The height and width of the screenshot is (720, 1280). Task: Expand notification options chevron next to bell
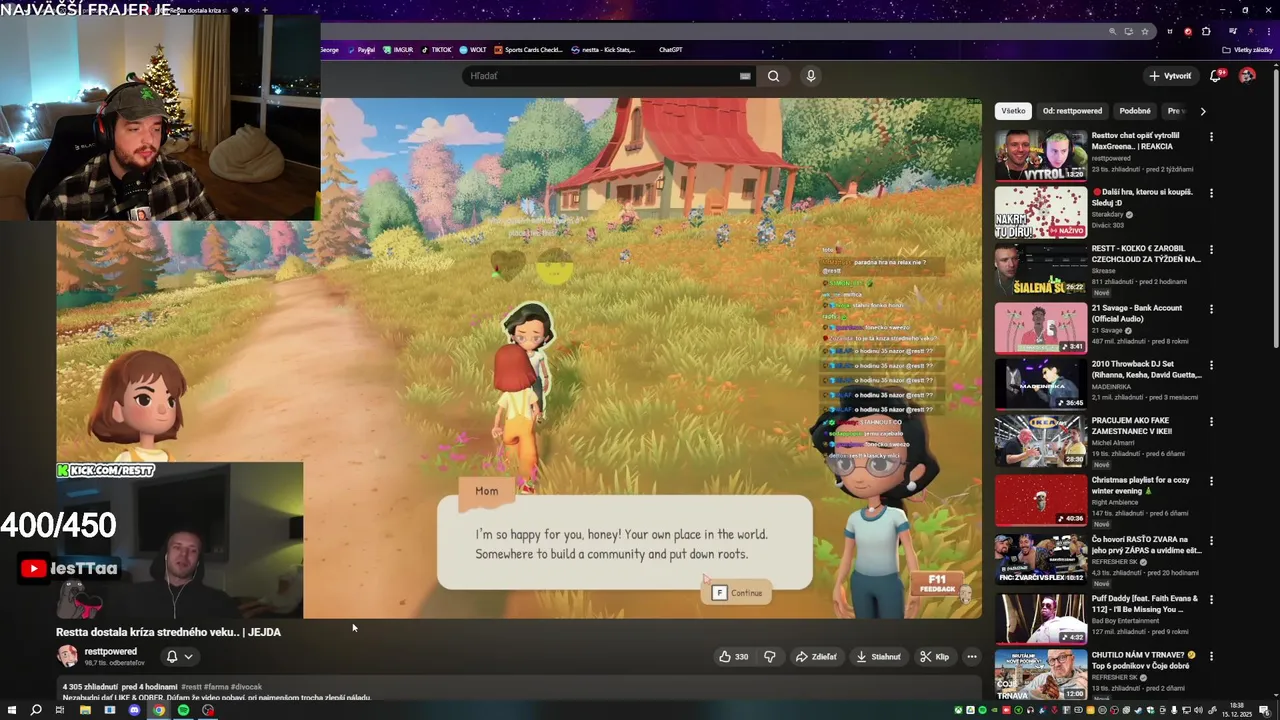[188, 657]
